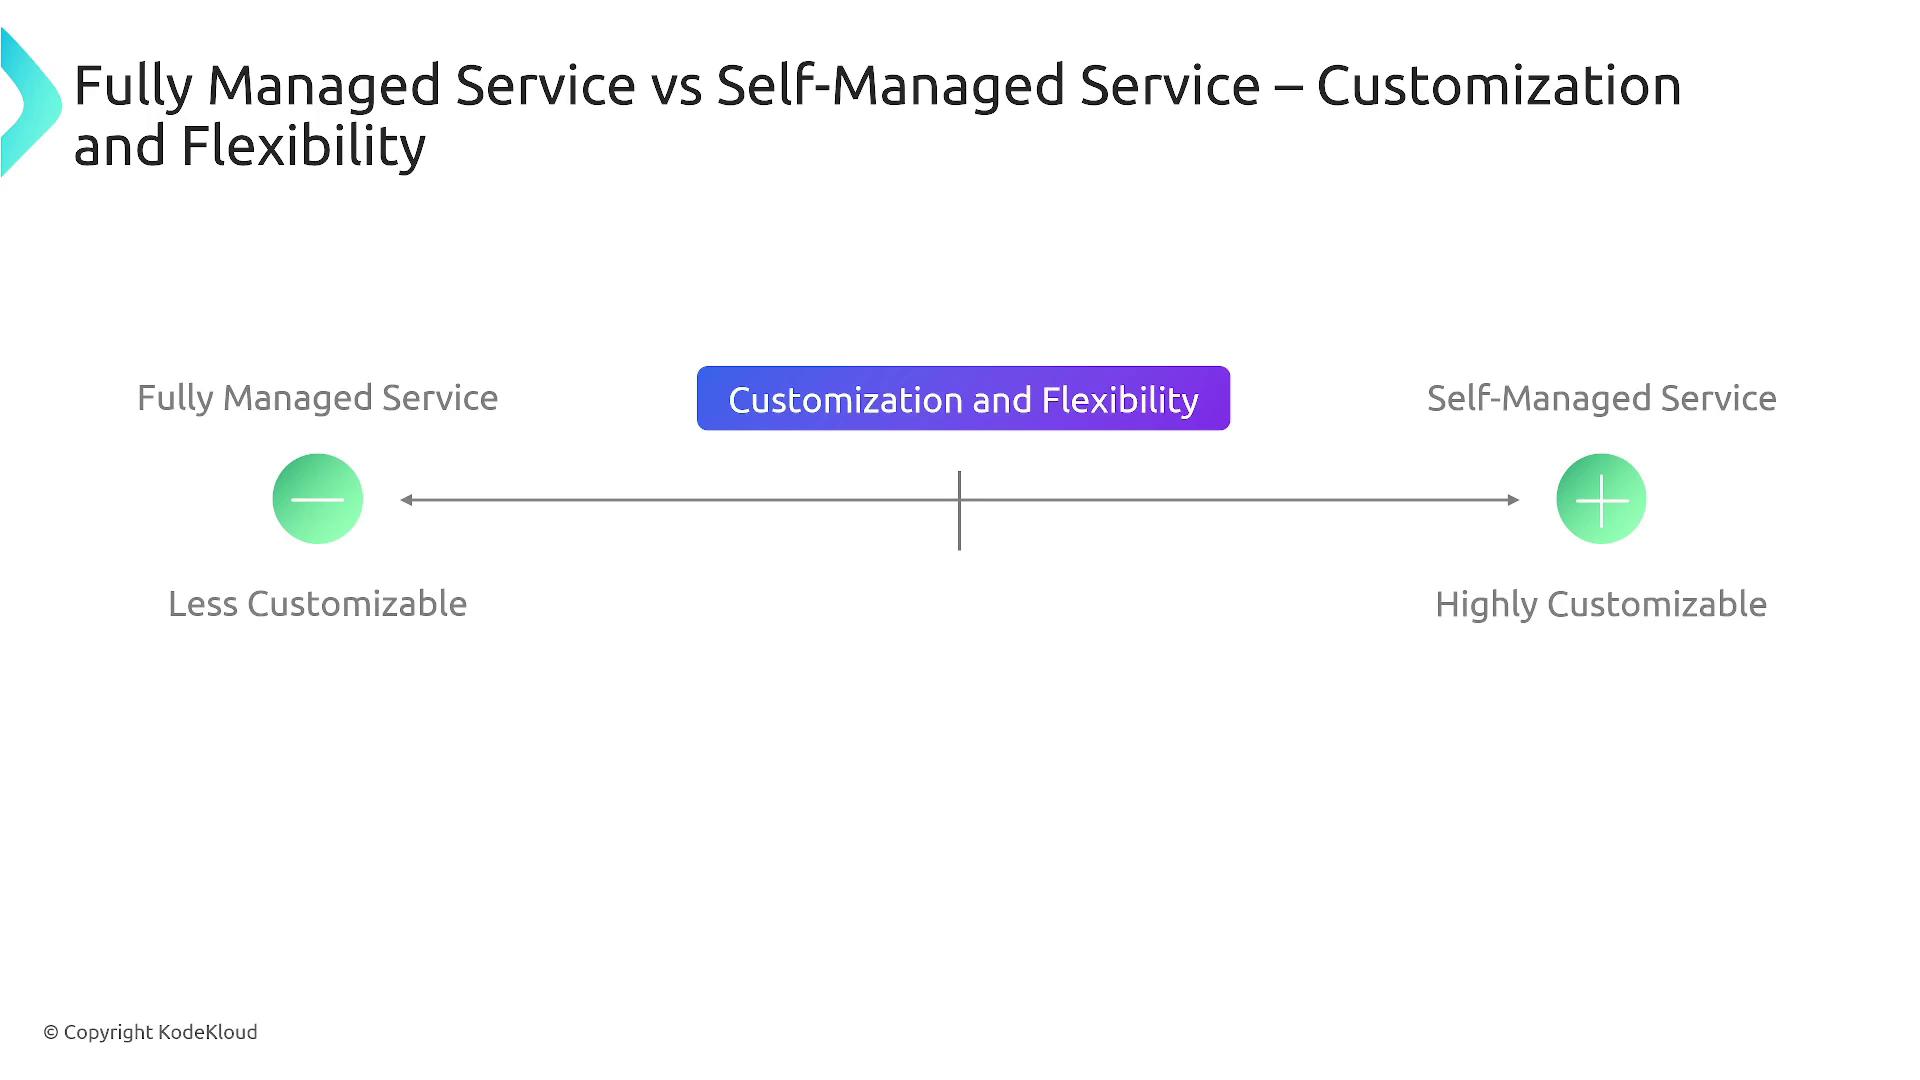Select the Less Customizable caption
Screen dimensions: 1920x1080
317,604
